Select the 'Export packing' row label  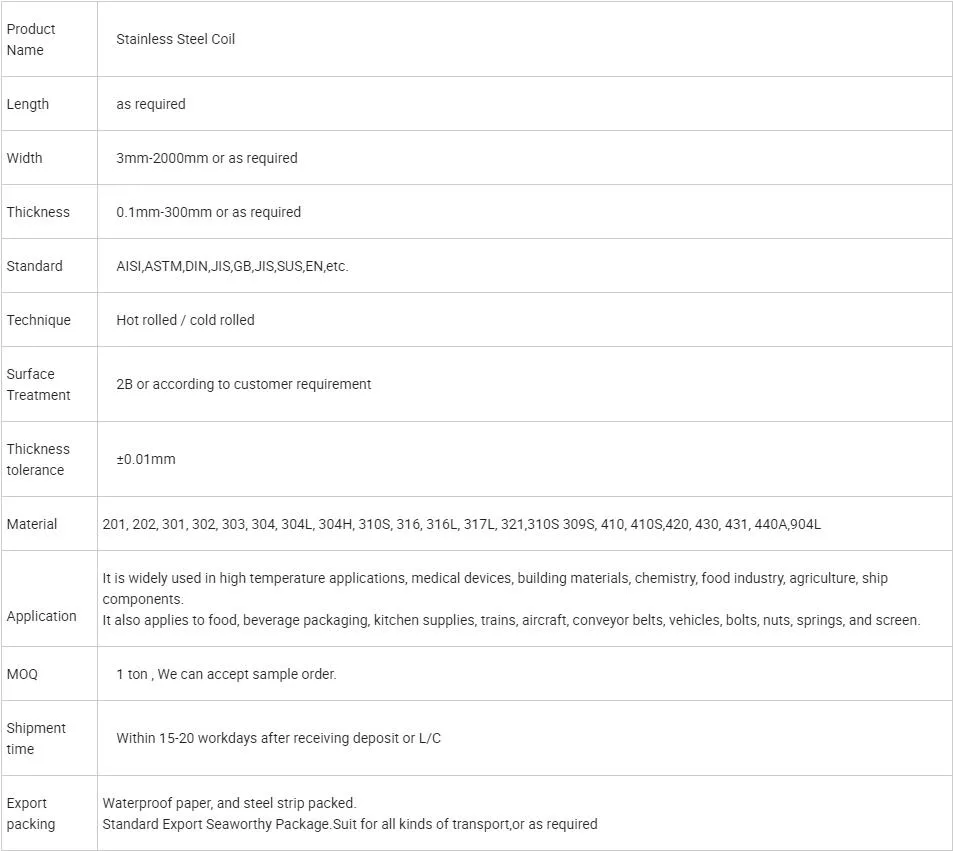pyautogui.click(x=31, y=813)
